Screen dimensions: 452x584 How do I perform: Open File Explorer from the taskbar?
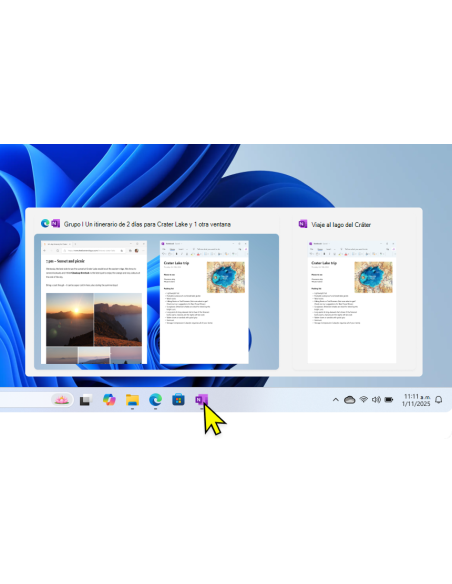coord(132,400)
